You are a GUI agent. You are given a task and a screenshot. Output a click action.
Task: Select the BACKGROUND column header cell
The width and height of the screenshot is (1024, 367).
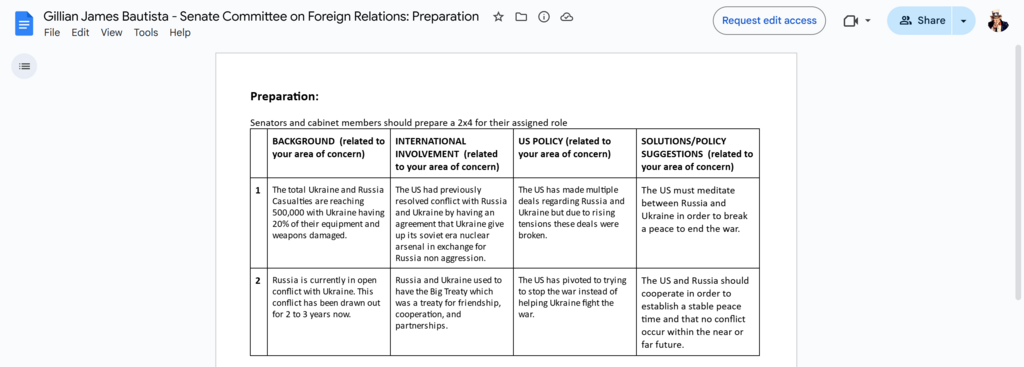coord(328,153)
